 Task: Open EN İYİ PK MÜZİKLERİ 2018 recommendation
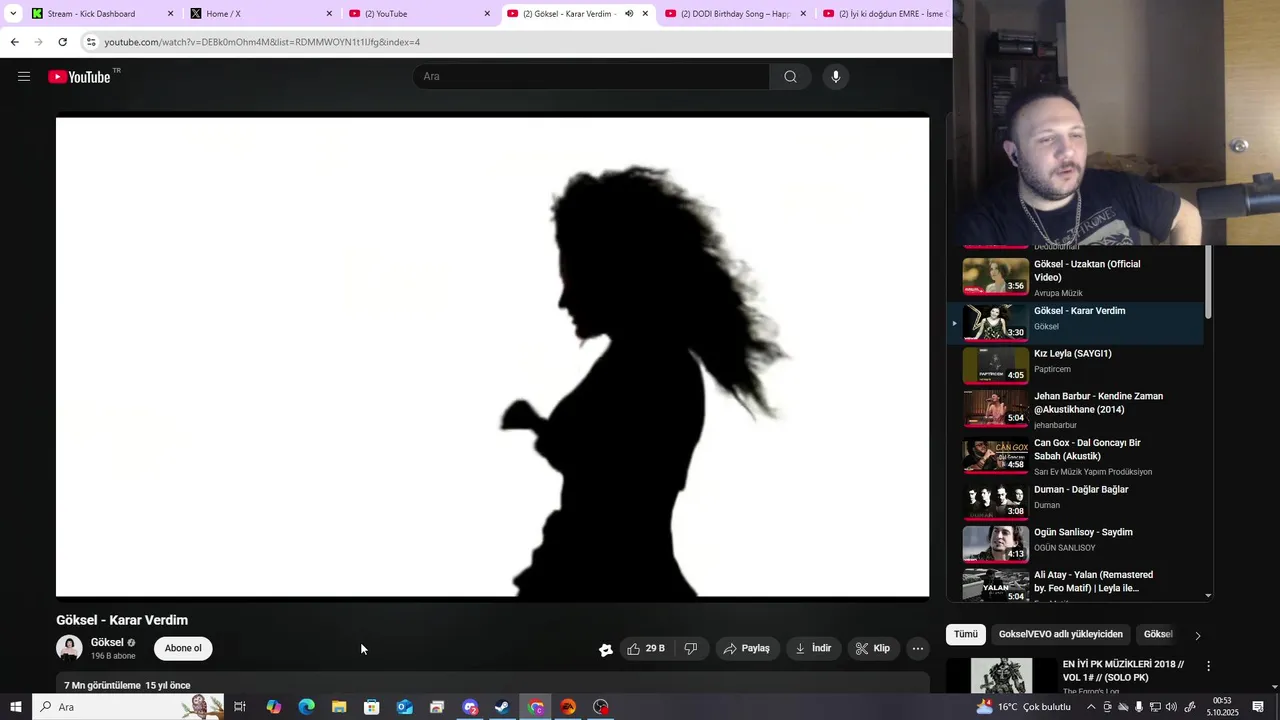click(1123, 671)
